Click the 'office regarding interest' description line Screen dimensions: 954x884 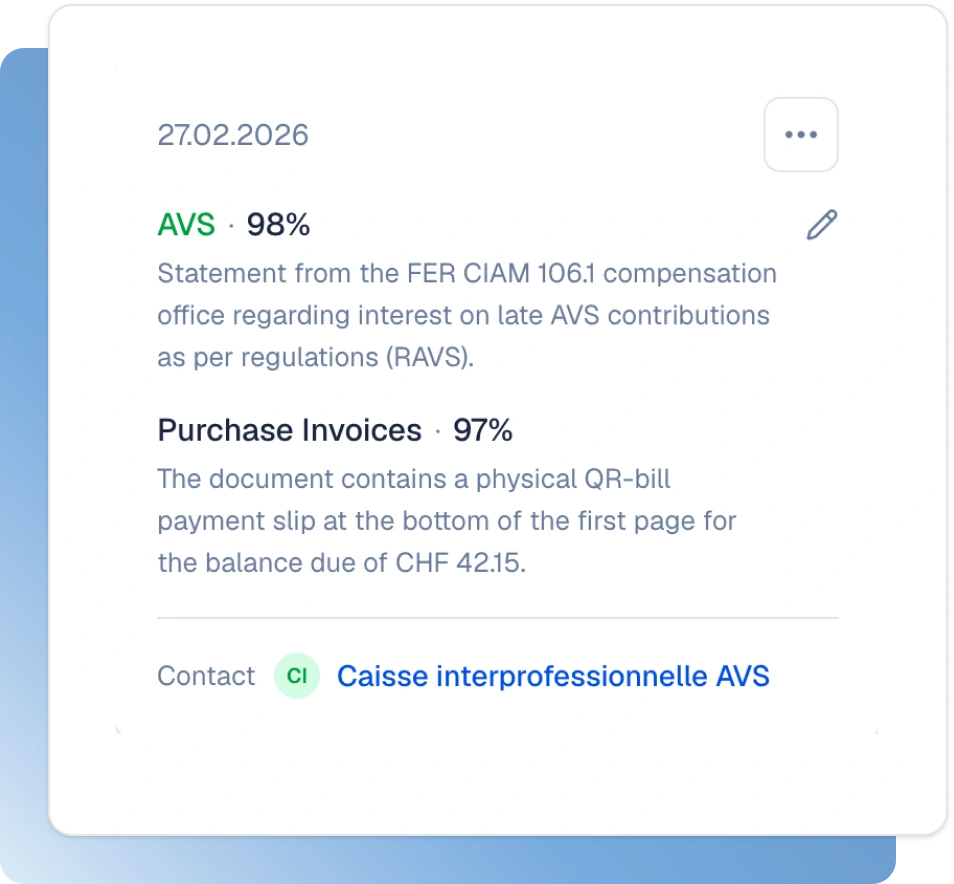click(464, 315)
